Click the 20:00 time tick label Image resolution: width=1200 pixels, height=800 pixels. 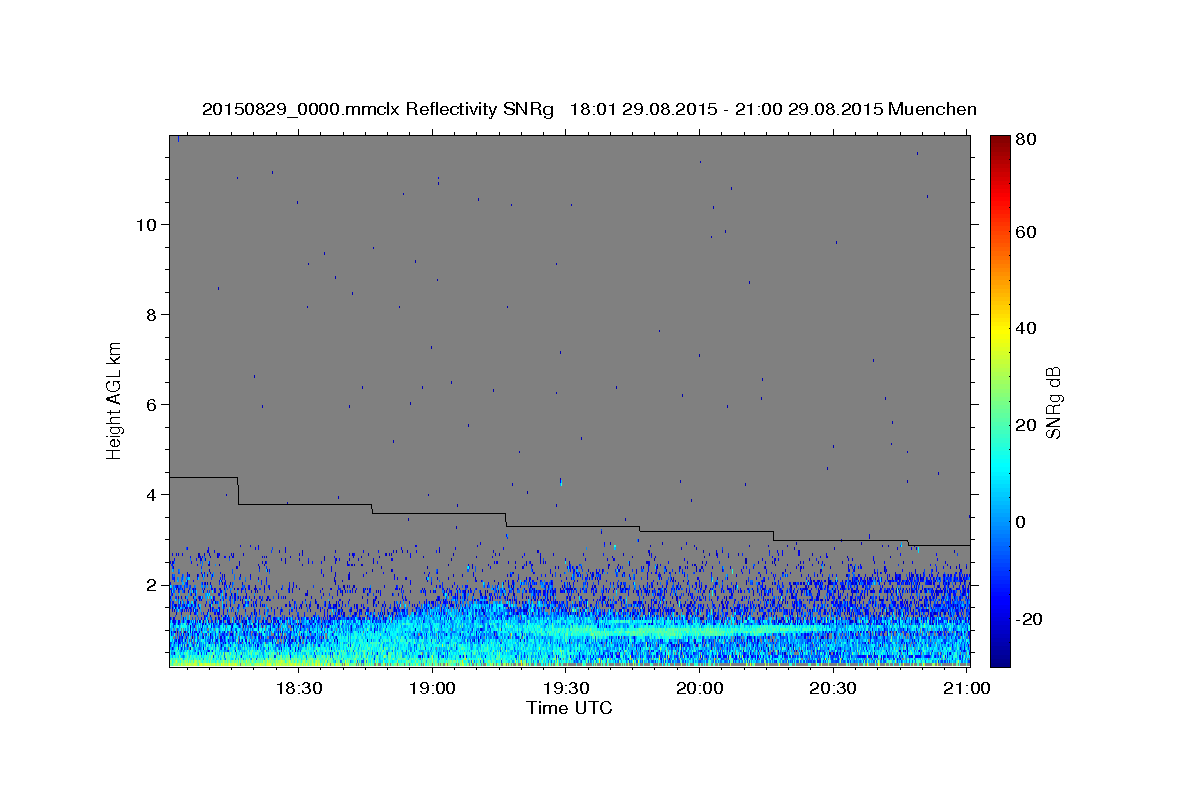[700, 688]
